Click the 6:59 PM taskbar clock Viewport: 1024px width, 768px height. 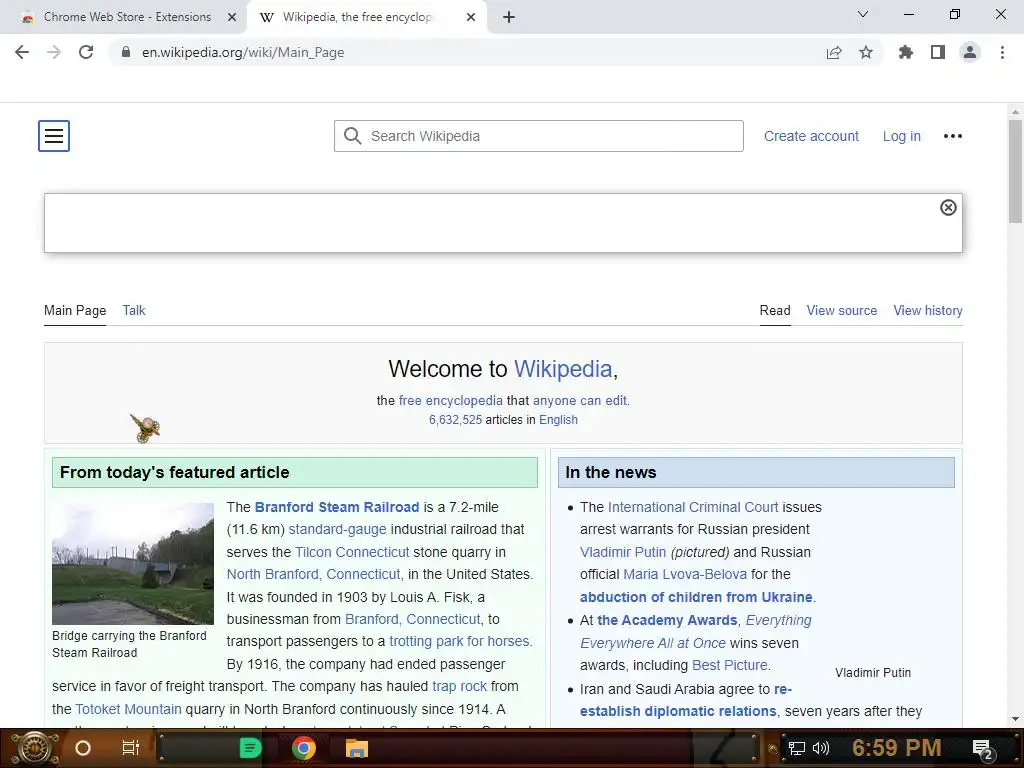[x=896, y=748]
